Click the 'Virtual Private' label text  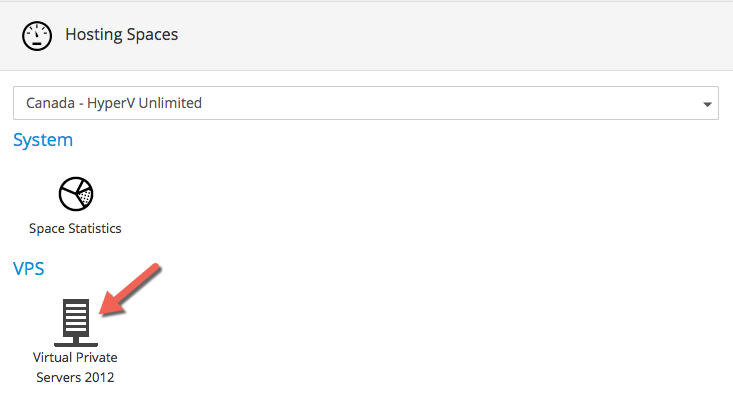[x=75, y=357]
